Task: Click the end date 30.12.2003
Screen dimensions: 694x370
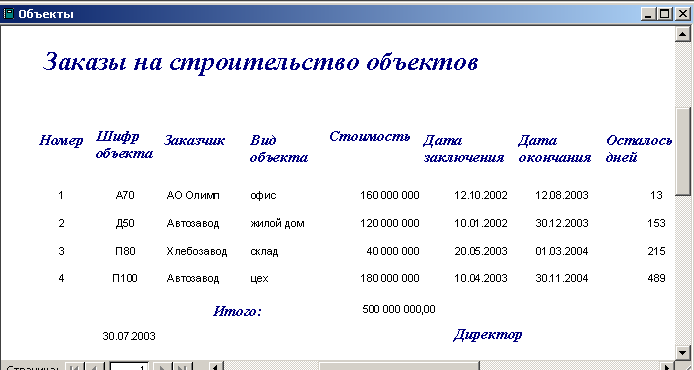Action: tap(562, 223)
